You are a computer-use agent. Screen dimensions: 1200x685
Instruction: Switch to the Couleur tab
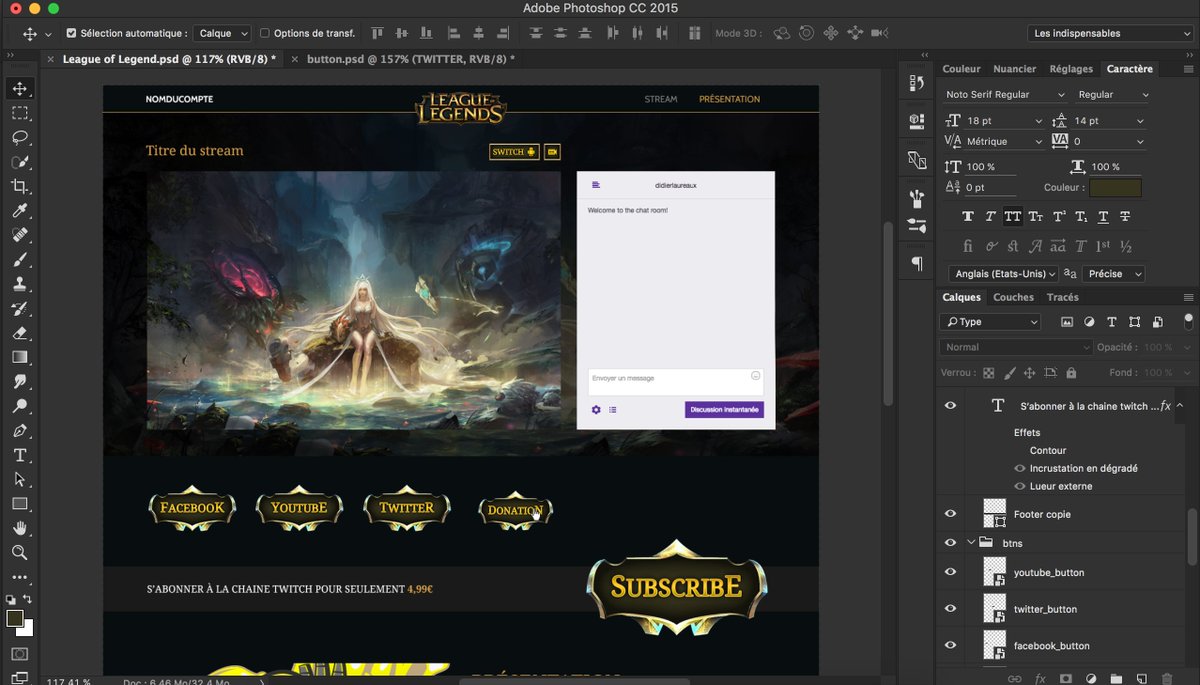point(961,69)
